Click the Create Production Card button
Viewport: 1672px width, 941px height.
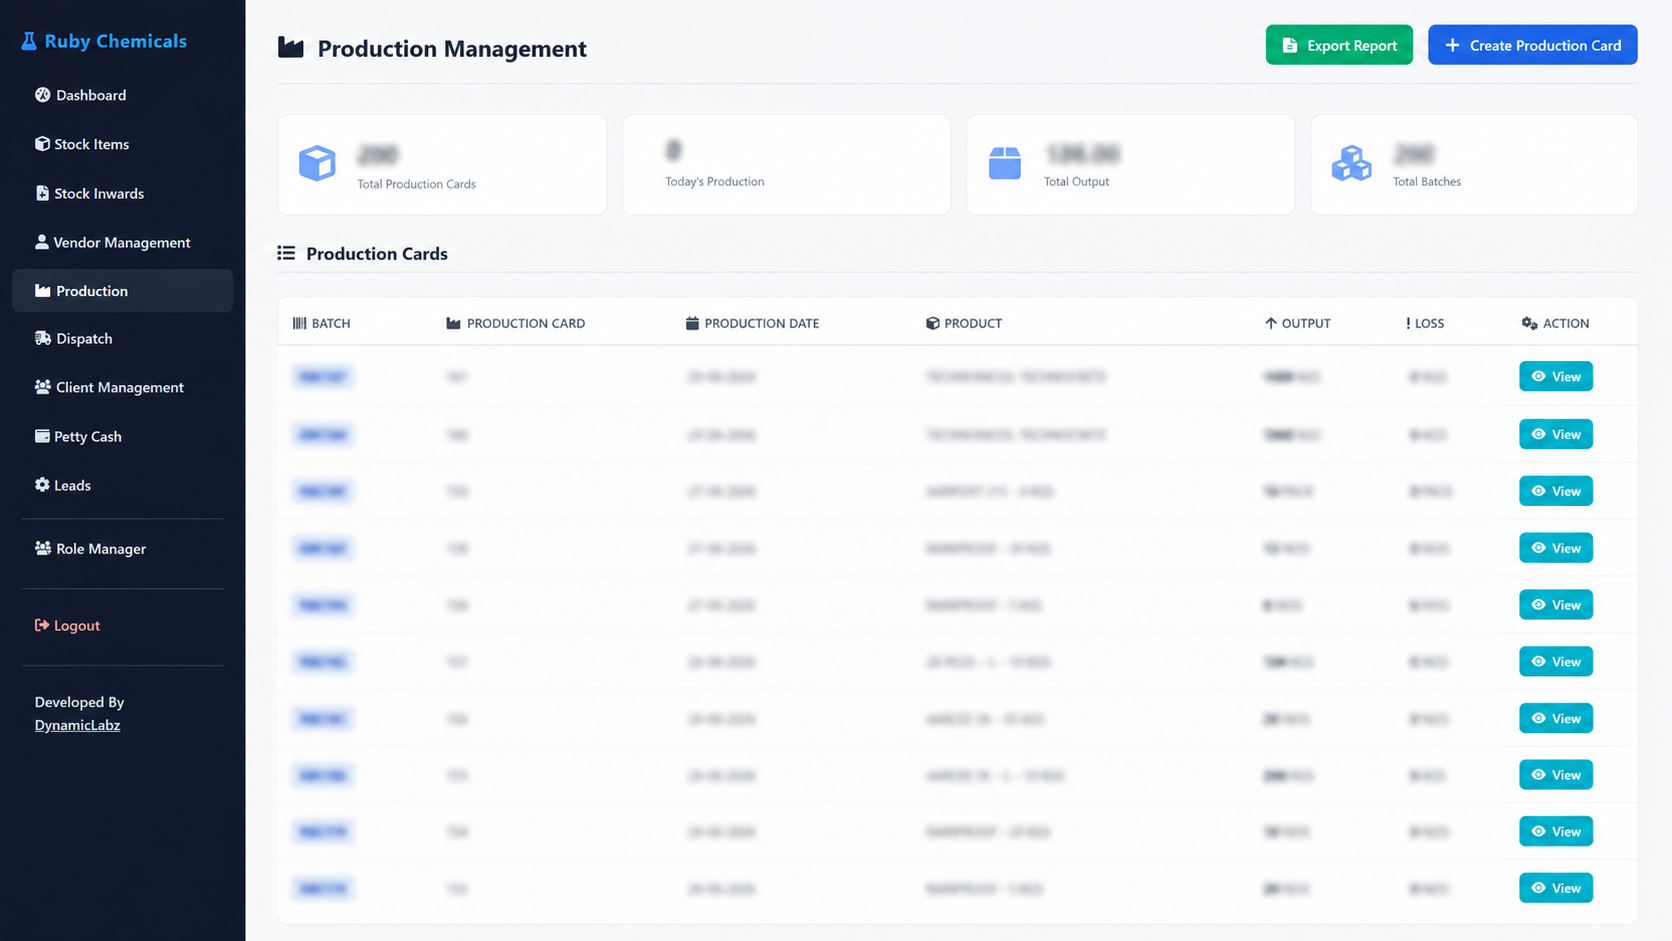(1532, 45)
